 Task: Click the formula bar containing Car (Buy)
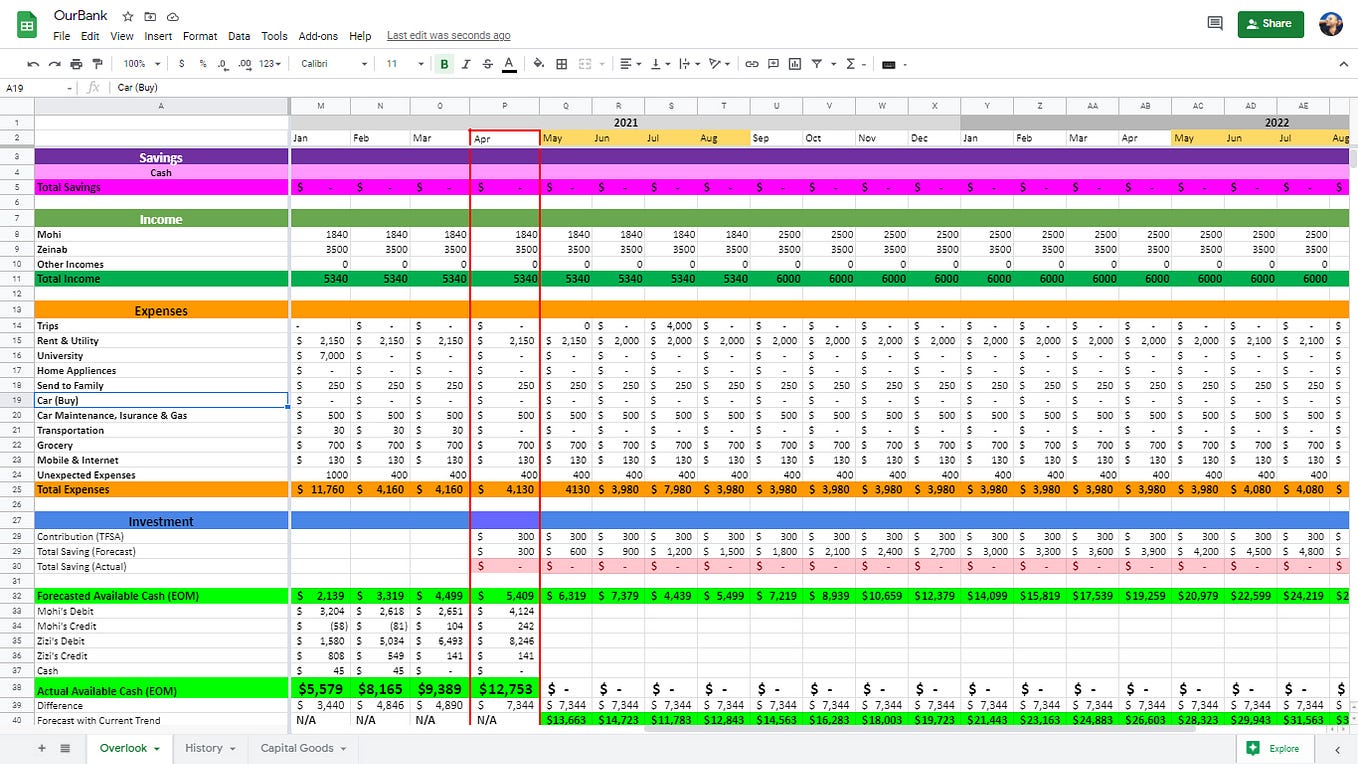coord(730,88)
